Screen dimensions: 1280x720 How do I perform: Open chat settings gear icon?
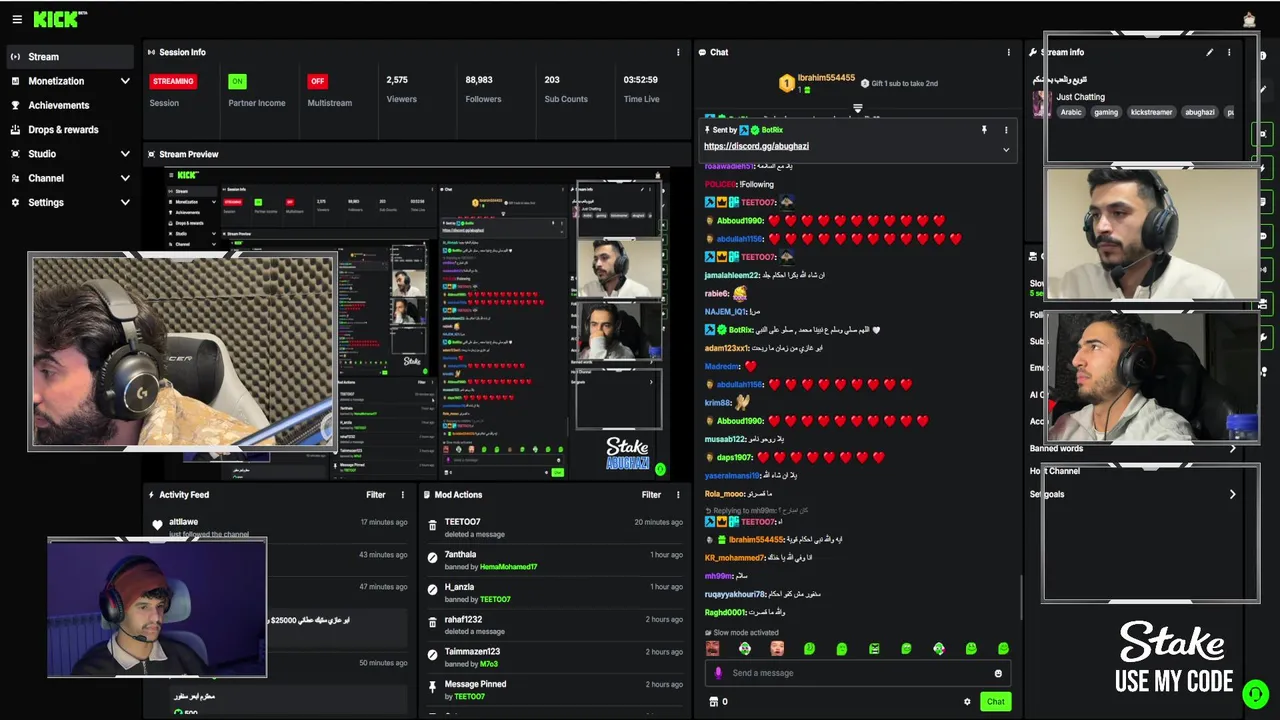(x=967, y=702)
